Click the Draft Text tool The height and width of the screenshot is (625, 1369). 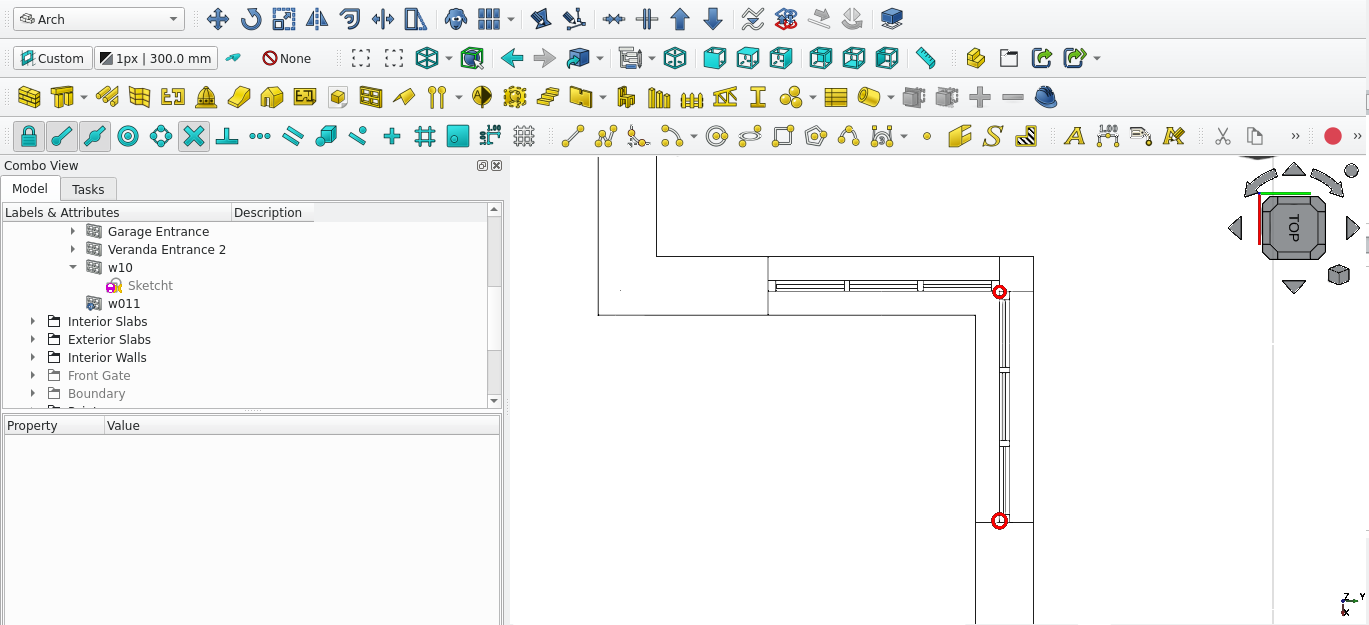tap(1074, 136)
